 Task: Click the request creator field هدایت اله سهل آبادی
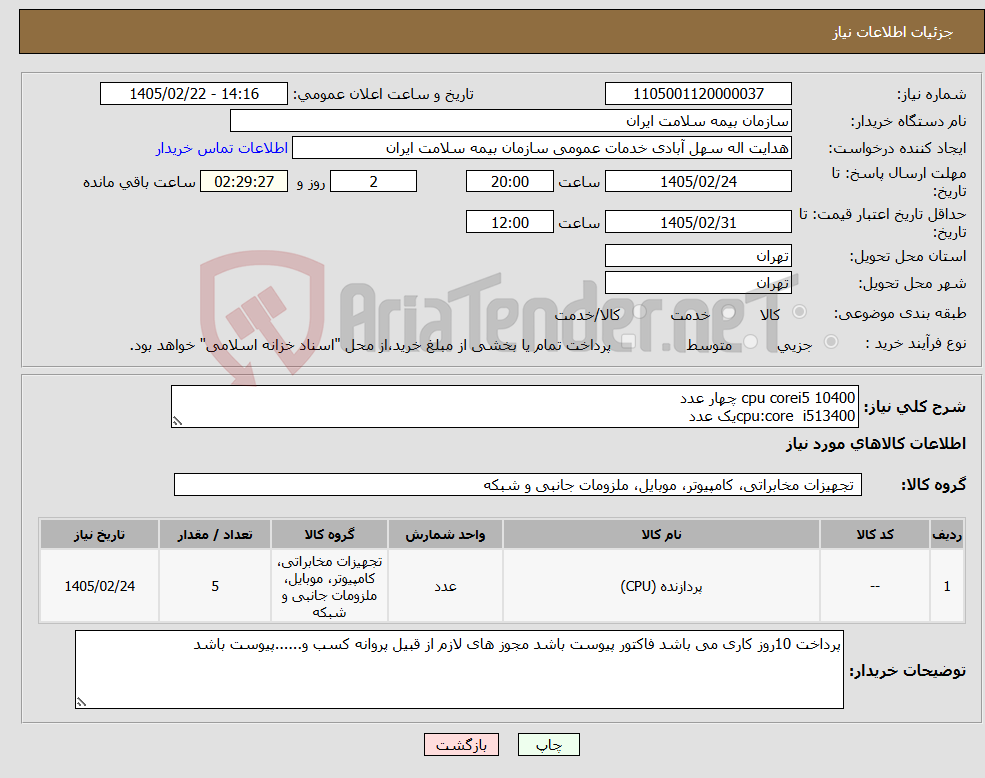[x=541, y=148]
